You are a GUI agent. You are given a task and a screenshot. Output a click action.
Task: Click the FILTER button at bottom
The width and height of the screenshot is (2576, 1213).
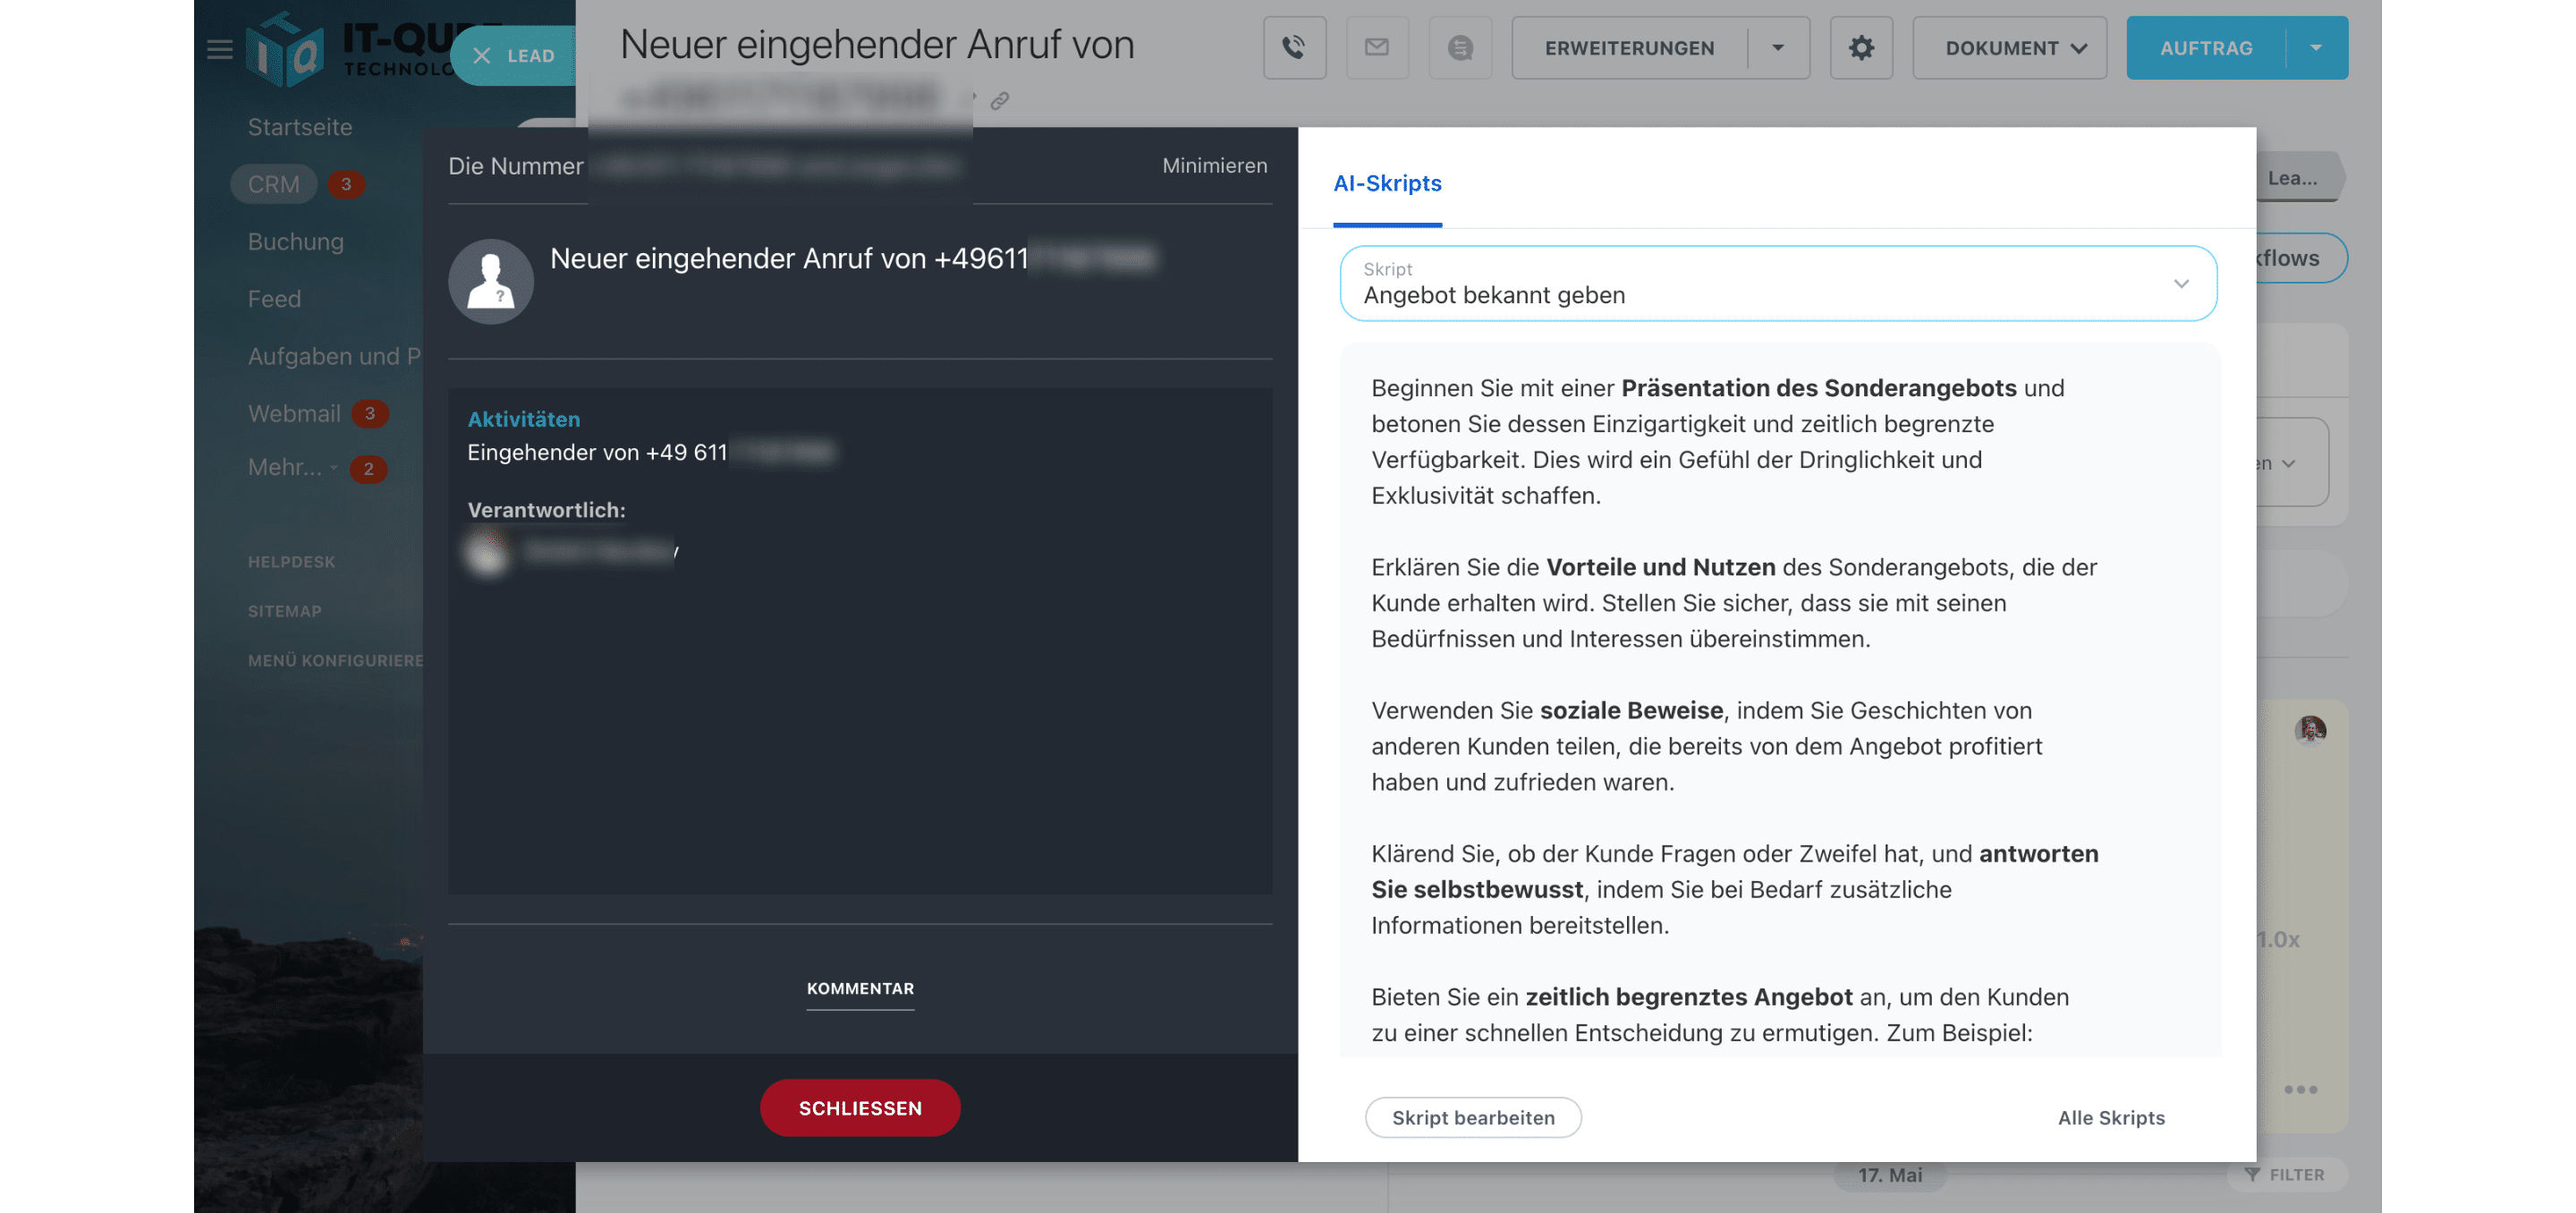(2285, 1174)
